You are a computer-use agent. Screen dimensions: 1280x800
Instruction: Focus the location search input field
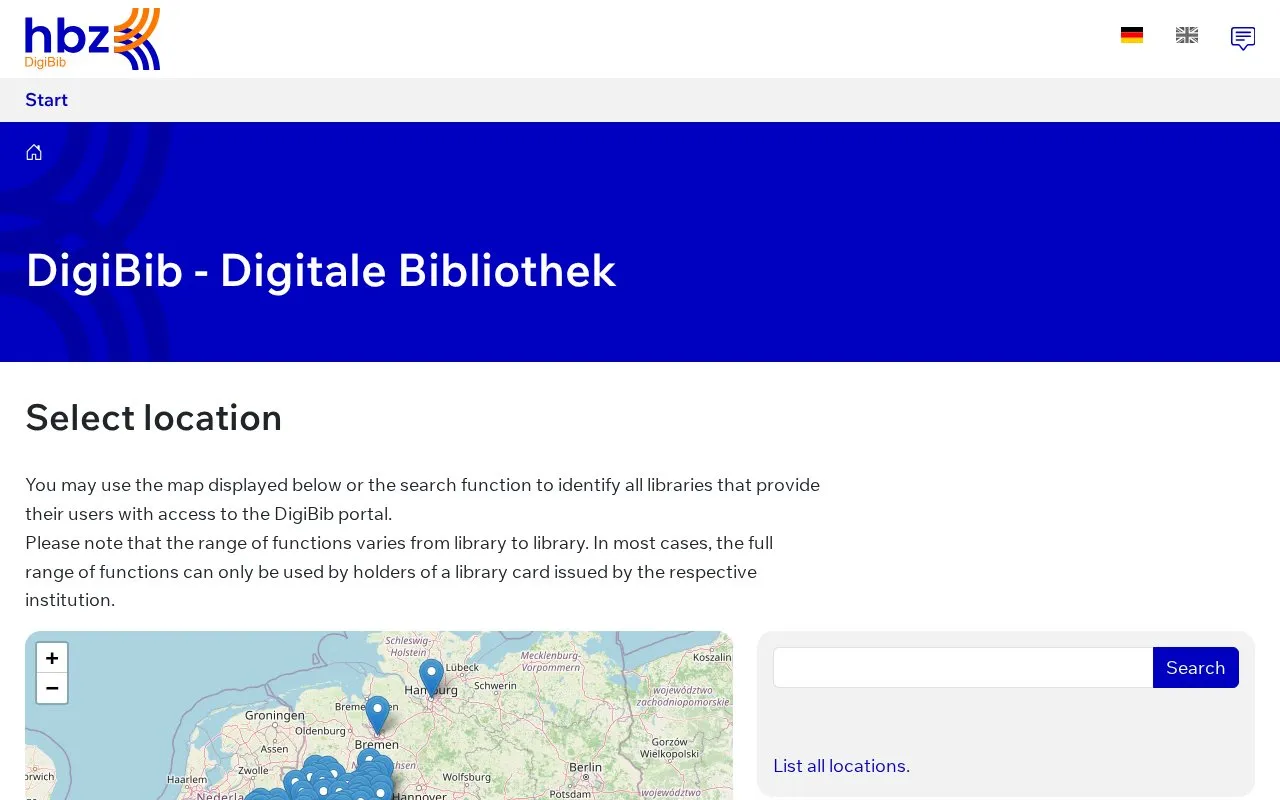pyautogui.click(x=963, y=667)
